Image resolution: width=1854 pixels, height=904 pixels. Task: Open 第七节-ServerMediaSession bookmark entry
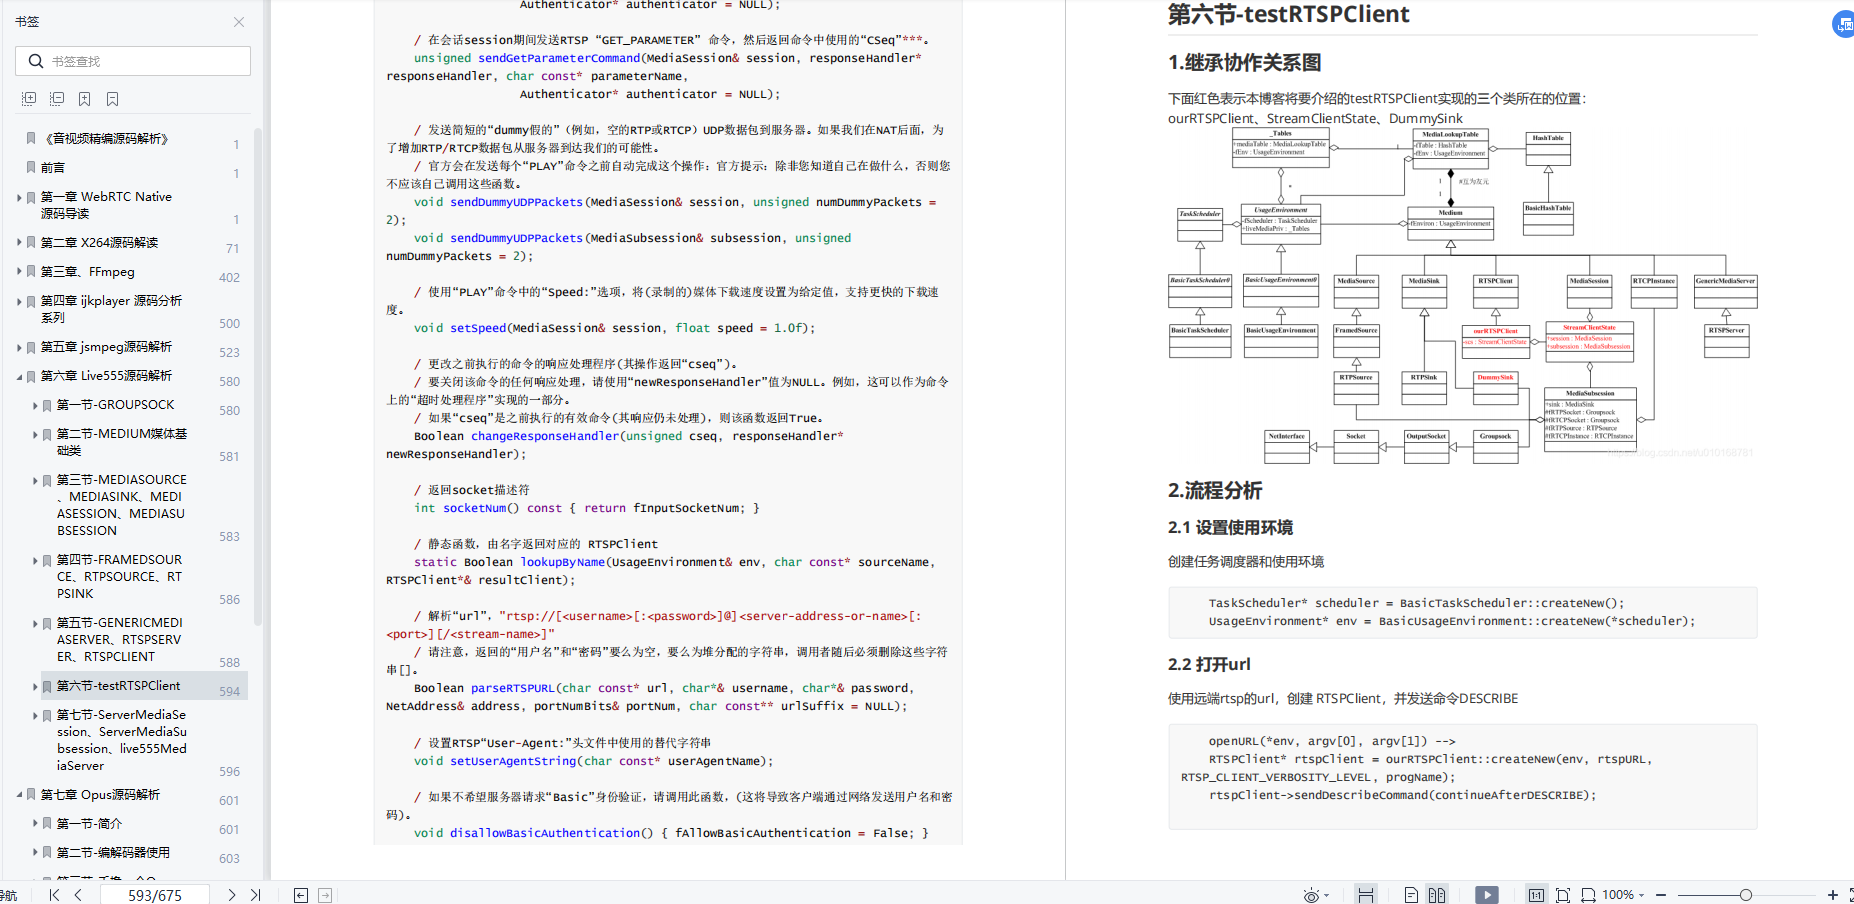pos(121,740)
